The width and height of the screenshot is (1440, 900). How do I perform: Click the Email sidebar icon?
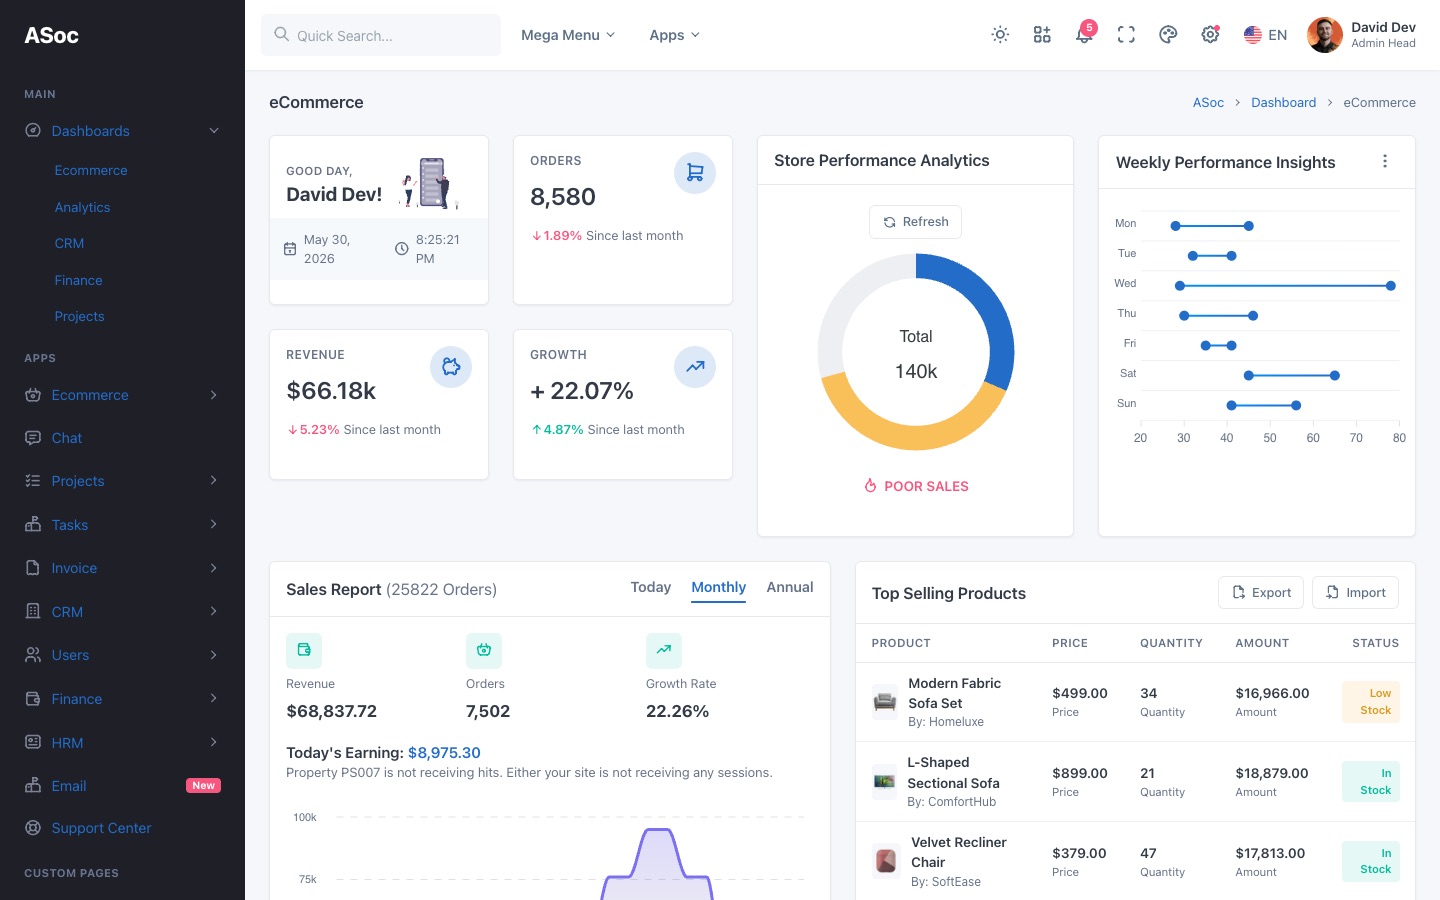tap(33, 786)
